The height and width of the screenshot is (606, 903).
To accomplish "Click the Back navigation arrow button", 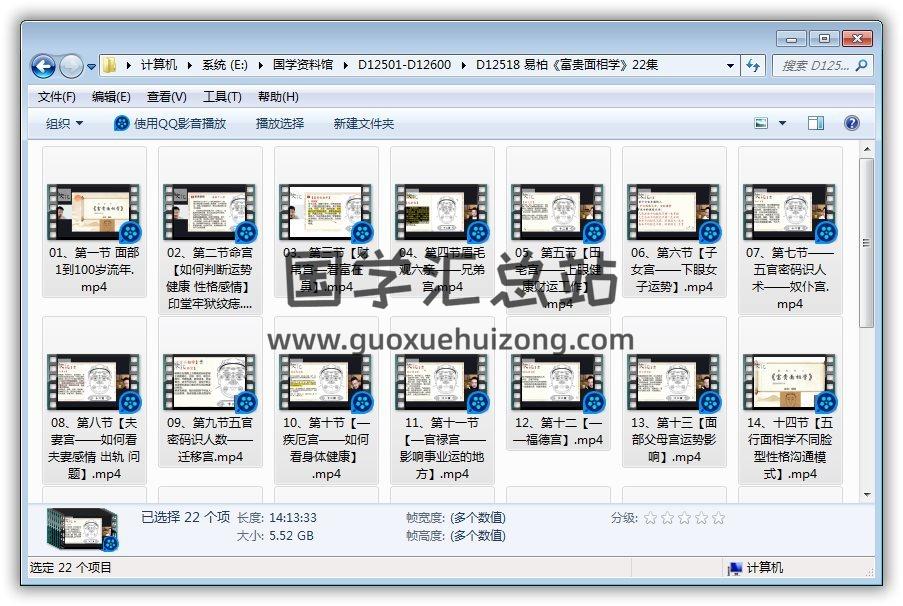I will click(x=43, y=66).
